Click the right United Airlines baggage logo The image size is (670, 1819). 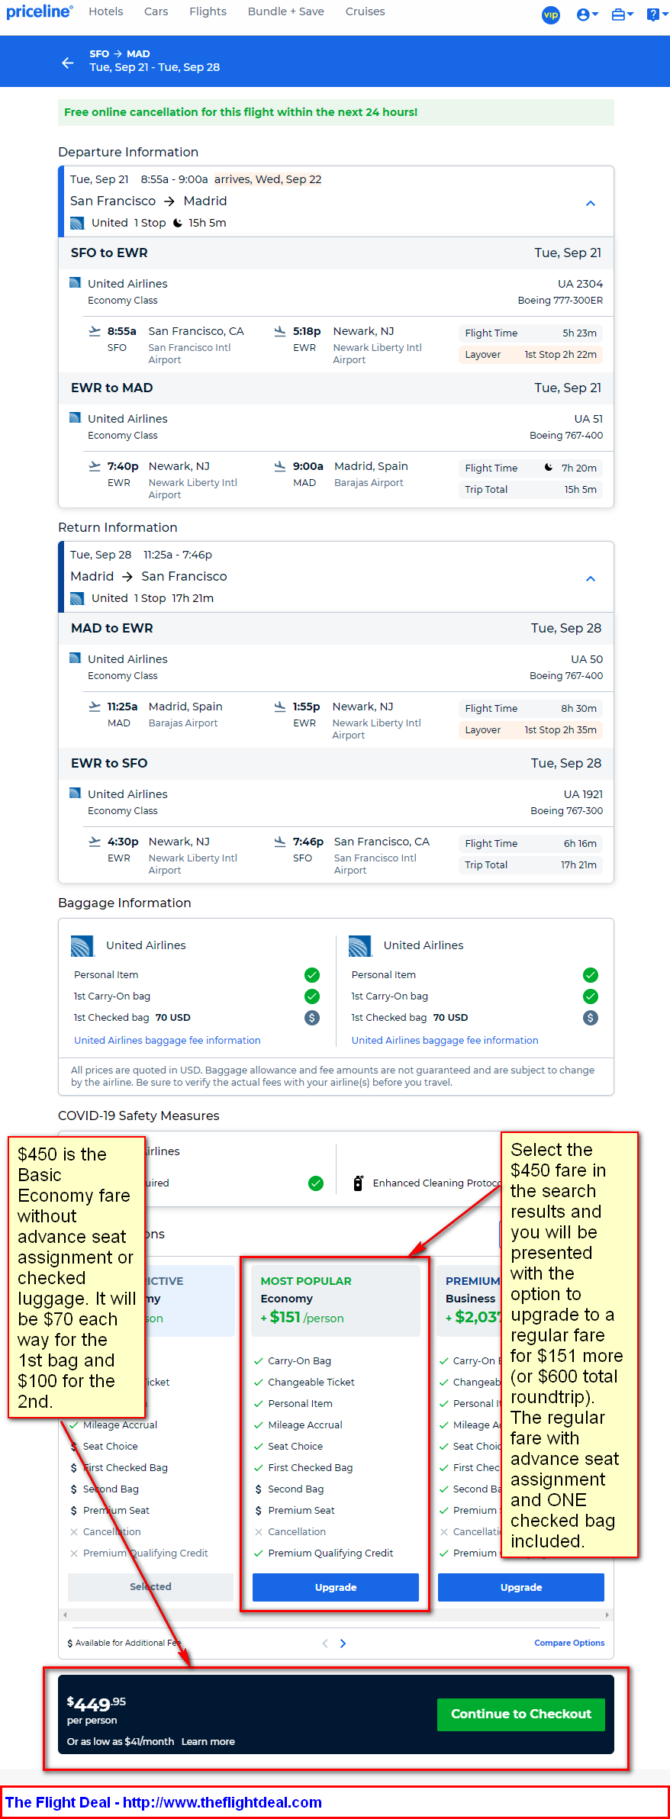(x=360, y=946)
